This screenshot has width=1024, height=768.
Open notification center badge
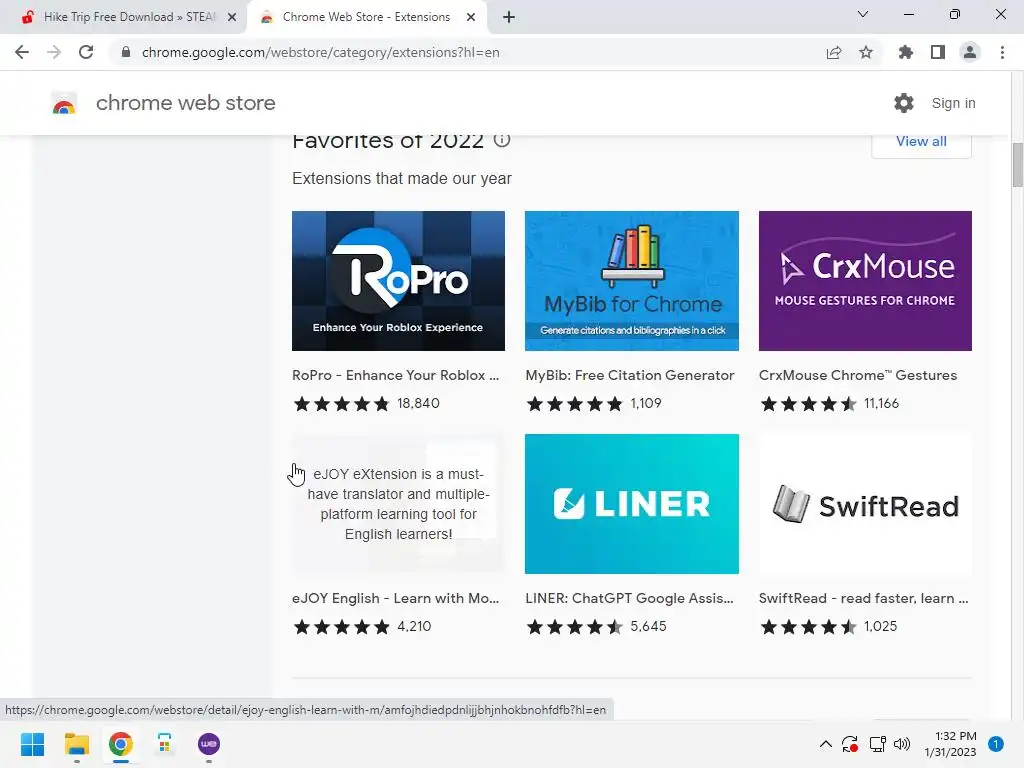(x=996, y=744)
